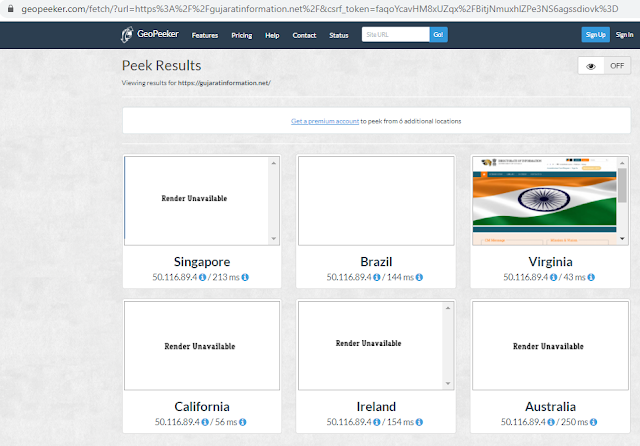
Task: Click Ireland IP address info icon
Action: (x=377, y=422)
